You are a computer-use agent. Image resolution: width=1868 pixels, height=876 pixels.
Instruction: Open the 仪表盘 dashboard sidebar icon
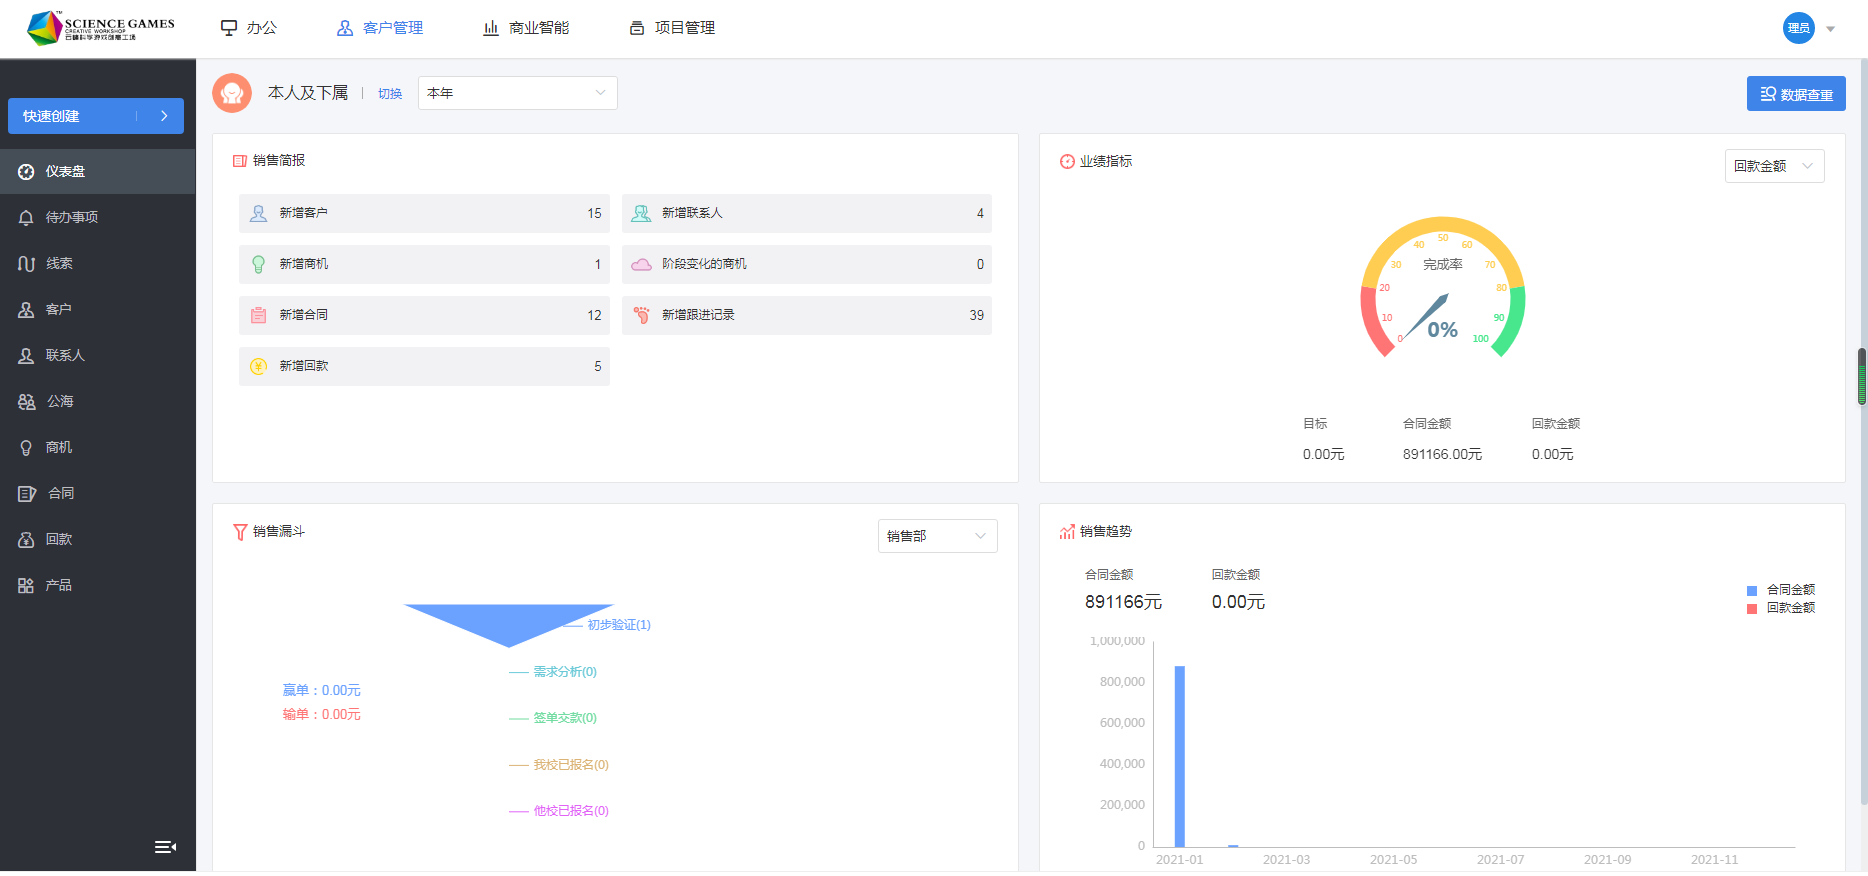click(x=27, y=172)
